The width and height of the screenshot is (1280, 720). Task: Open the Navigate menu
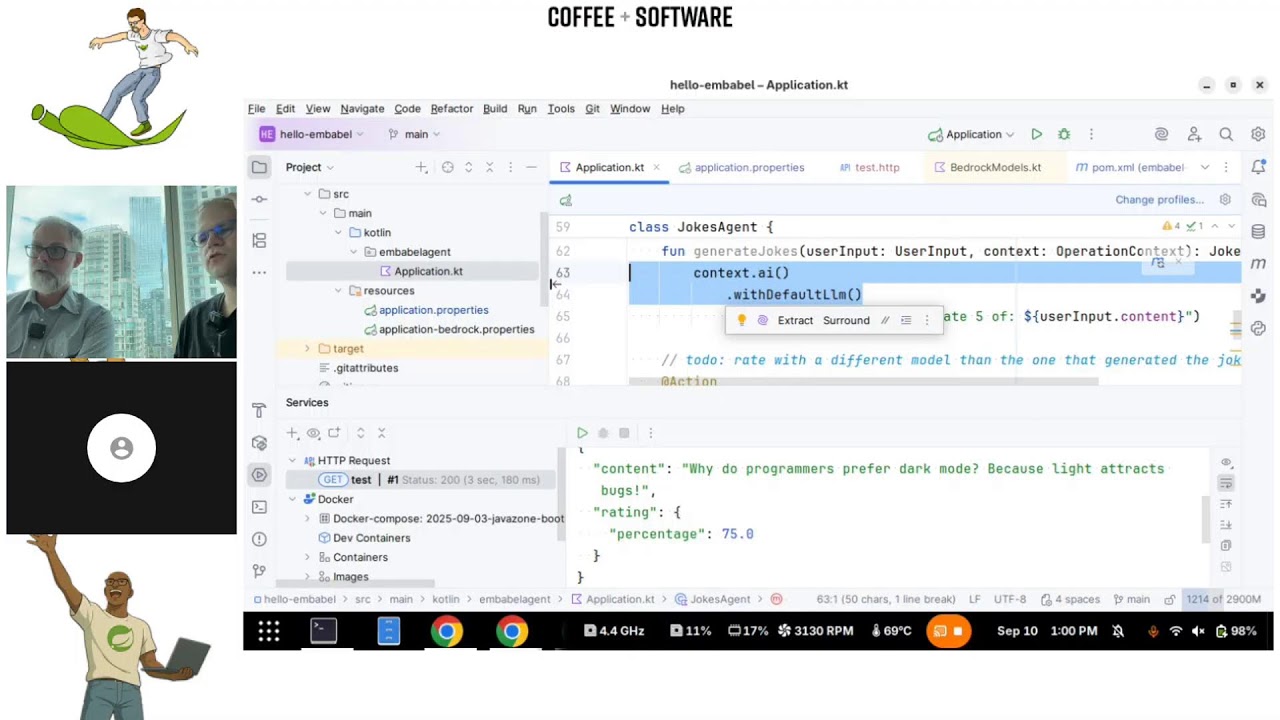pyautogui.click(x=362, y=108)
